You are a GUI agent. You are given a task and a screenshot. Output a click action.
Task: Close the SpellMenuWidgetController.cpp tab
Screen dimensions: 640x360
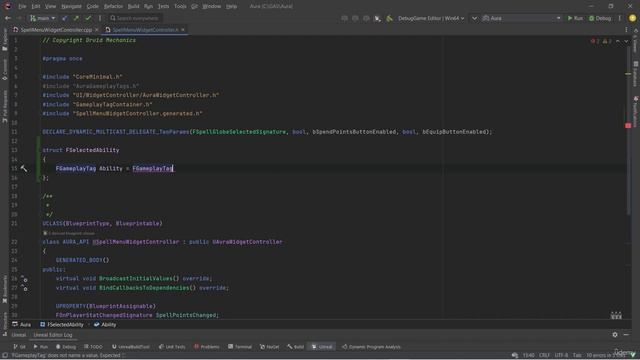(x=97, y=30)
